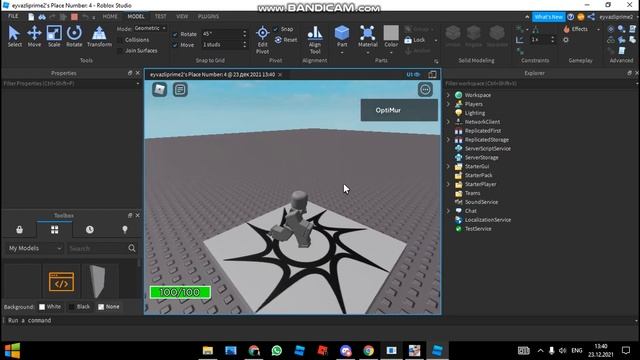
Task: Switch to the PLUGINS ribbon tab
Action: (208, 16)
